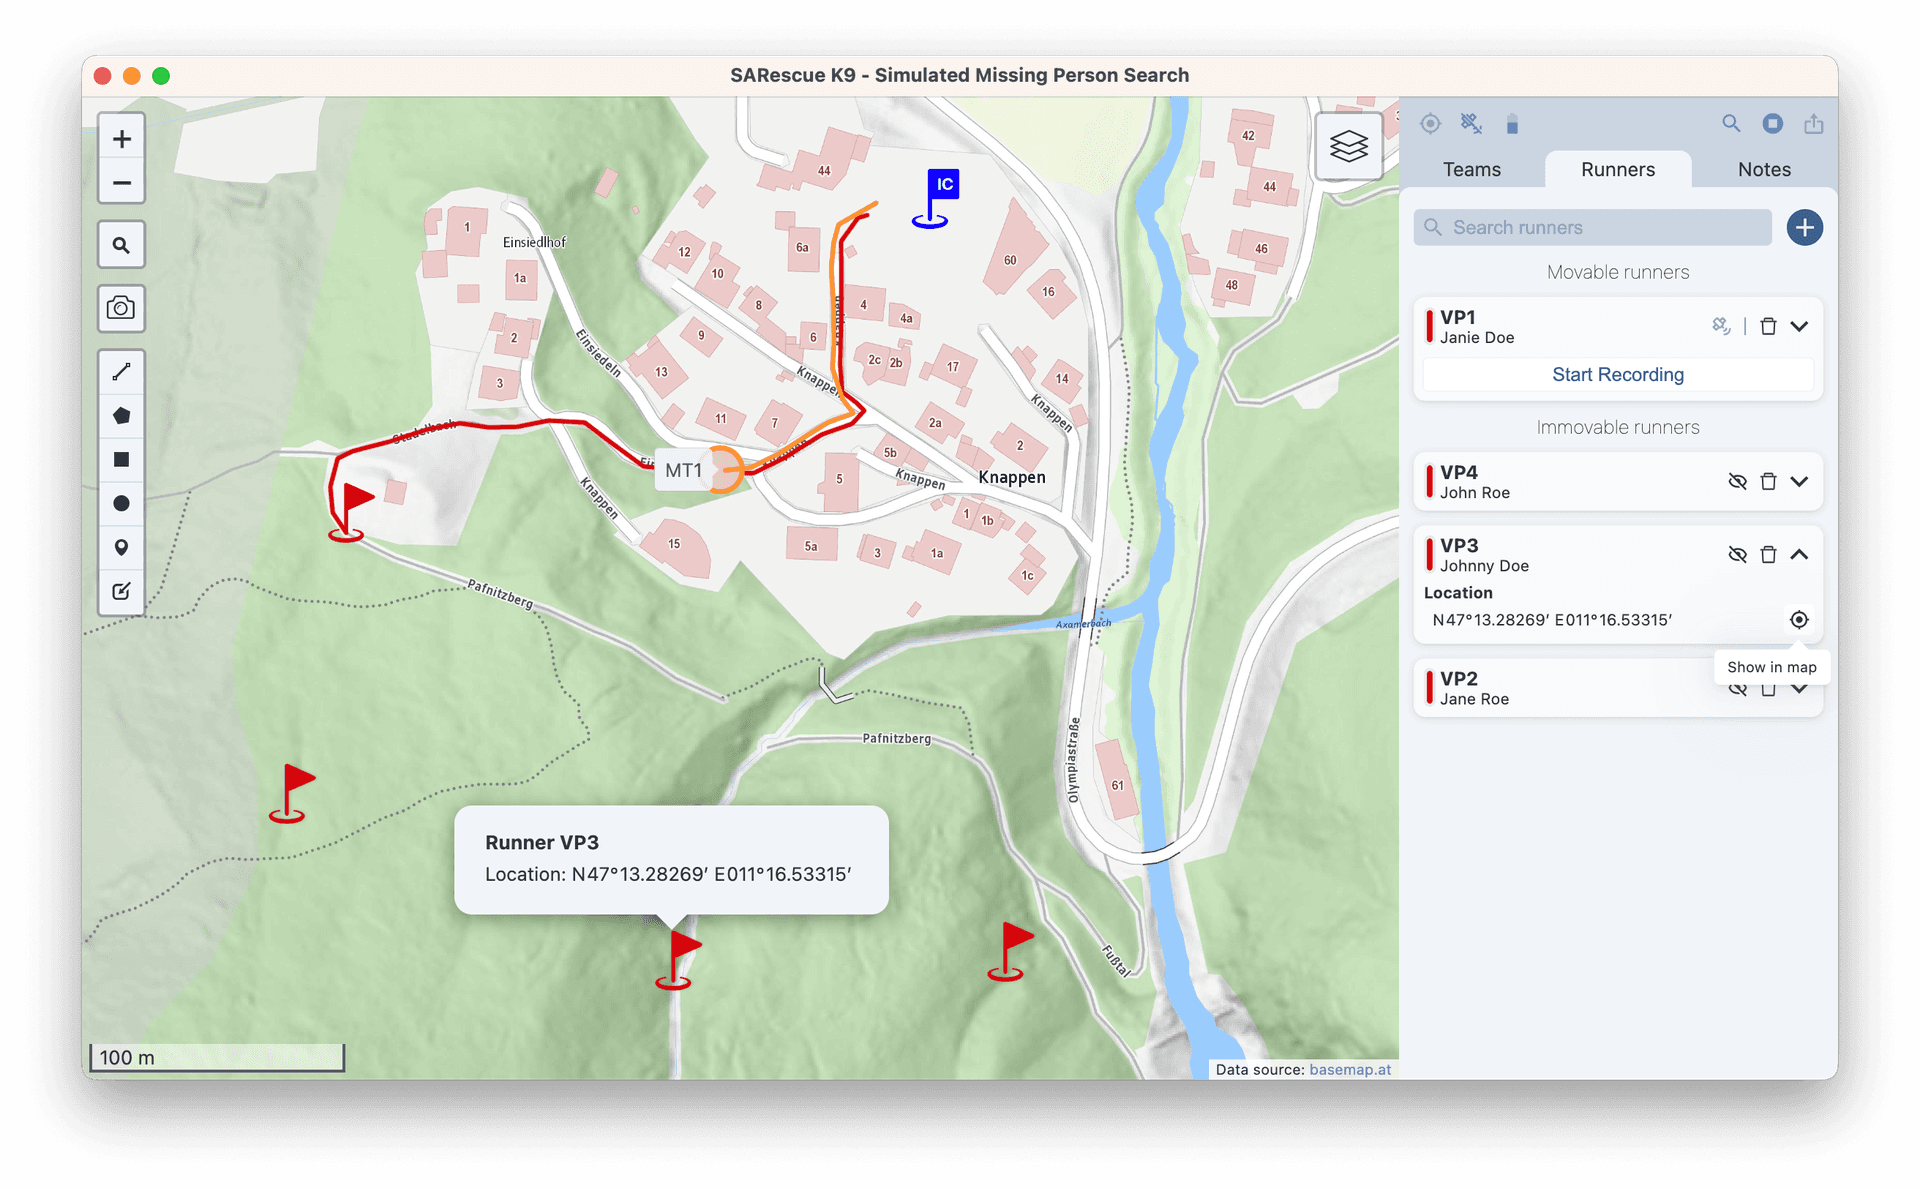Click the satellite icon on VP1 card
The width and height of the screenshot is (1920, 1188).
[x=1720, y=326]
